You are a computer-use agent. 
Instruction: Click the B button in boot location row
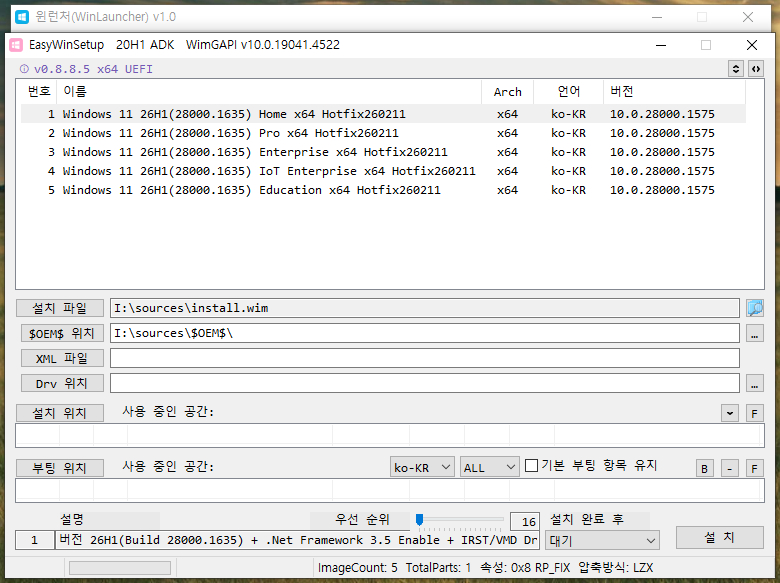click(x=704, y=468)
